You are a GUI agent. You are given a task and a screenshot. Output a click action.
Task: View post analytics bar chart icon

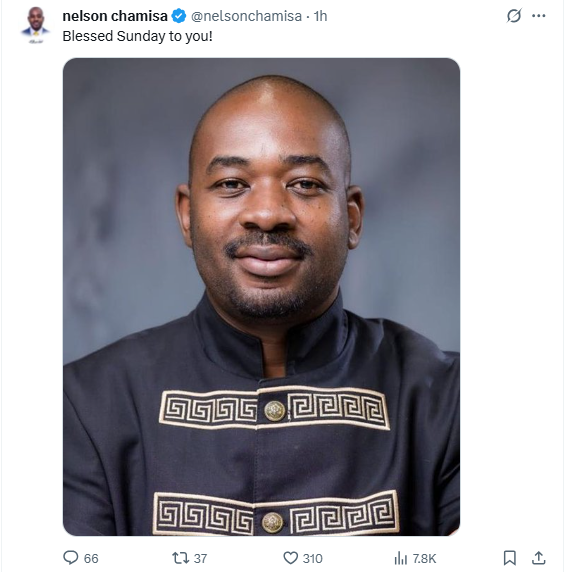(x=401, y=558)
